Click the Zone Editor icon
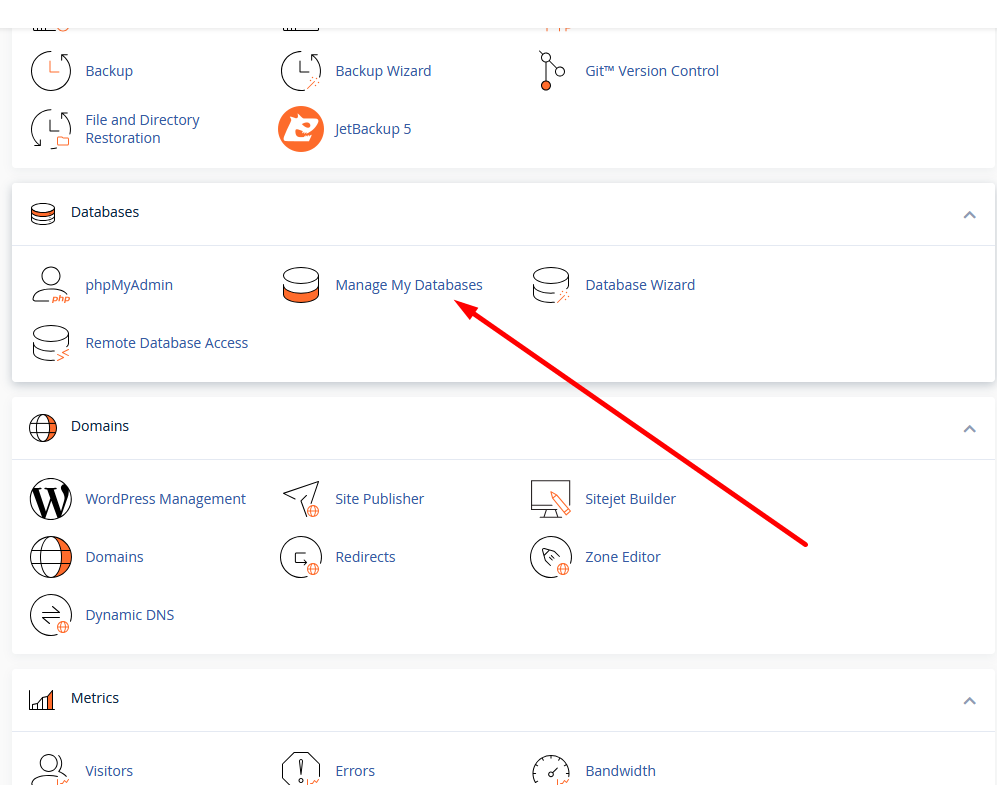Screen dimensions: 997x785 click(x=550, y=557)
